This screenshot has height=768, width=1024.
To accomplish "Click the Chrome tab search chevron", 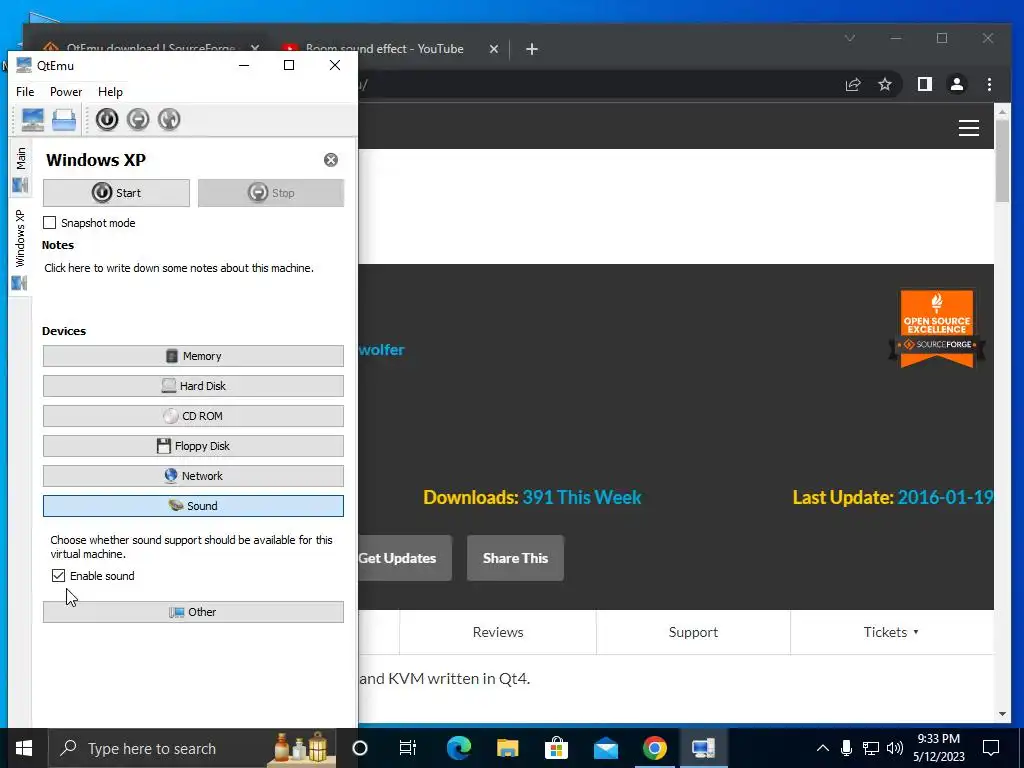I will 850,39.
